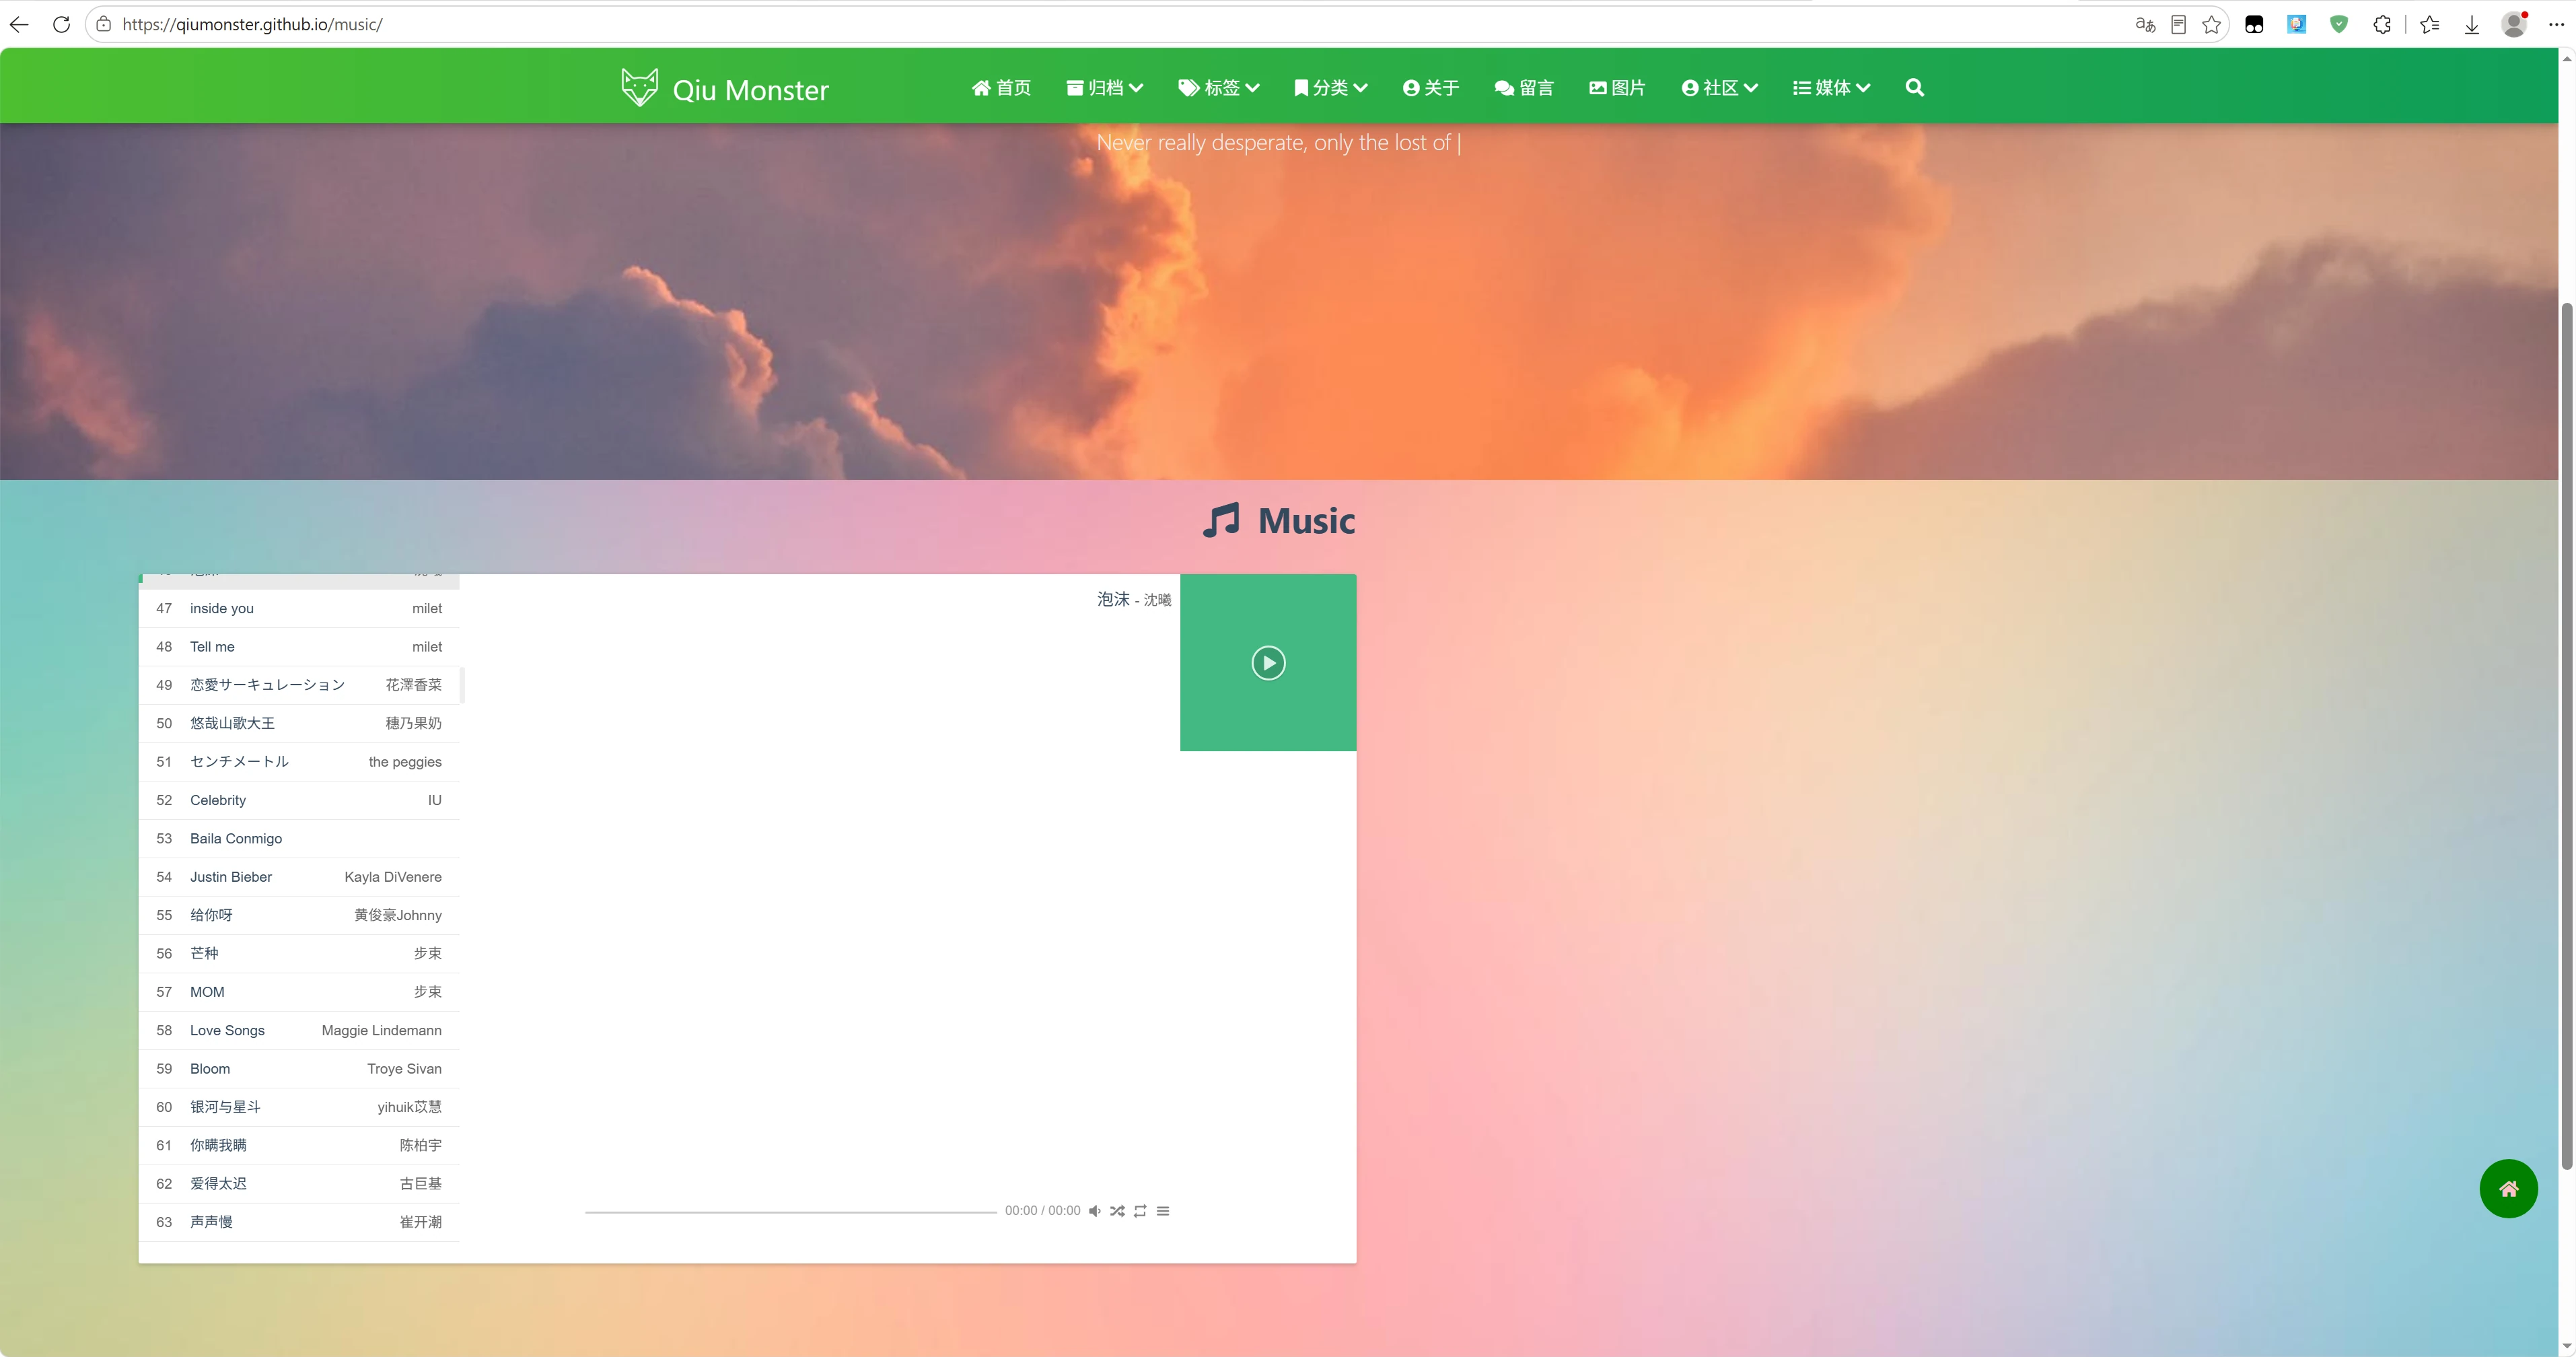Open the browser downloads icon
Viewport: 2576px width, 1357px height.
pyautogui.click(x=2472, y=25)
